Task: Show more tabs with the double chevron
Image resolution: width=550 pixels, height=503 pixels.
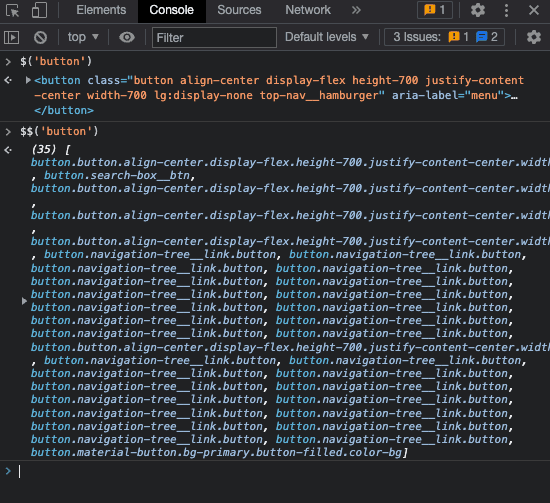Action: [x=356, y=10]
